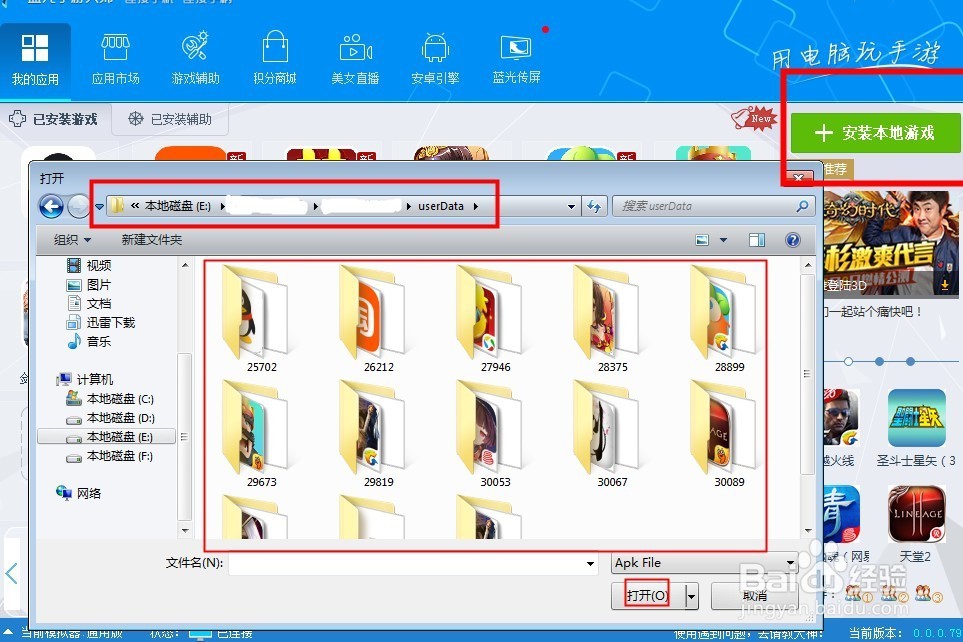Go back with the dialog back arrow

tap(51, 206)
